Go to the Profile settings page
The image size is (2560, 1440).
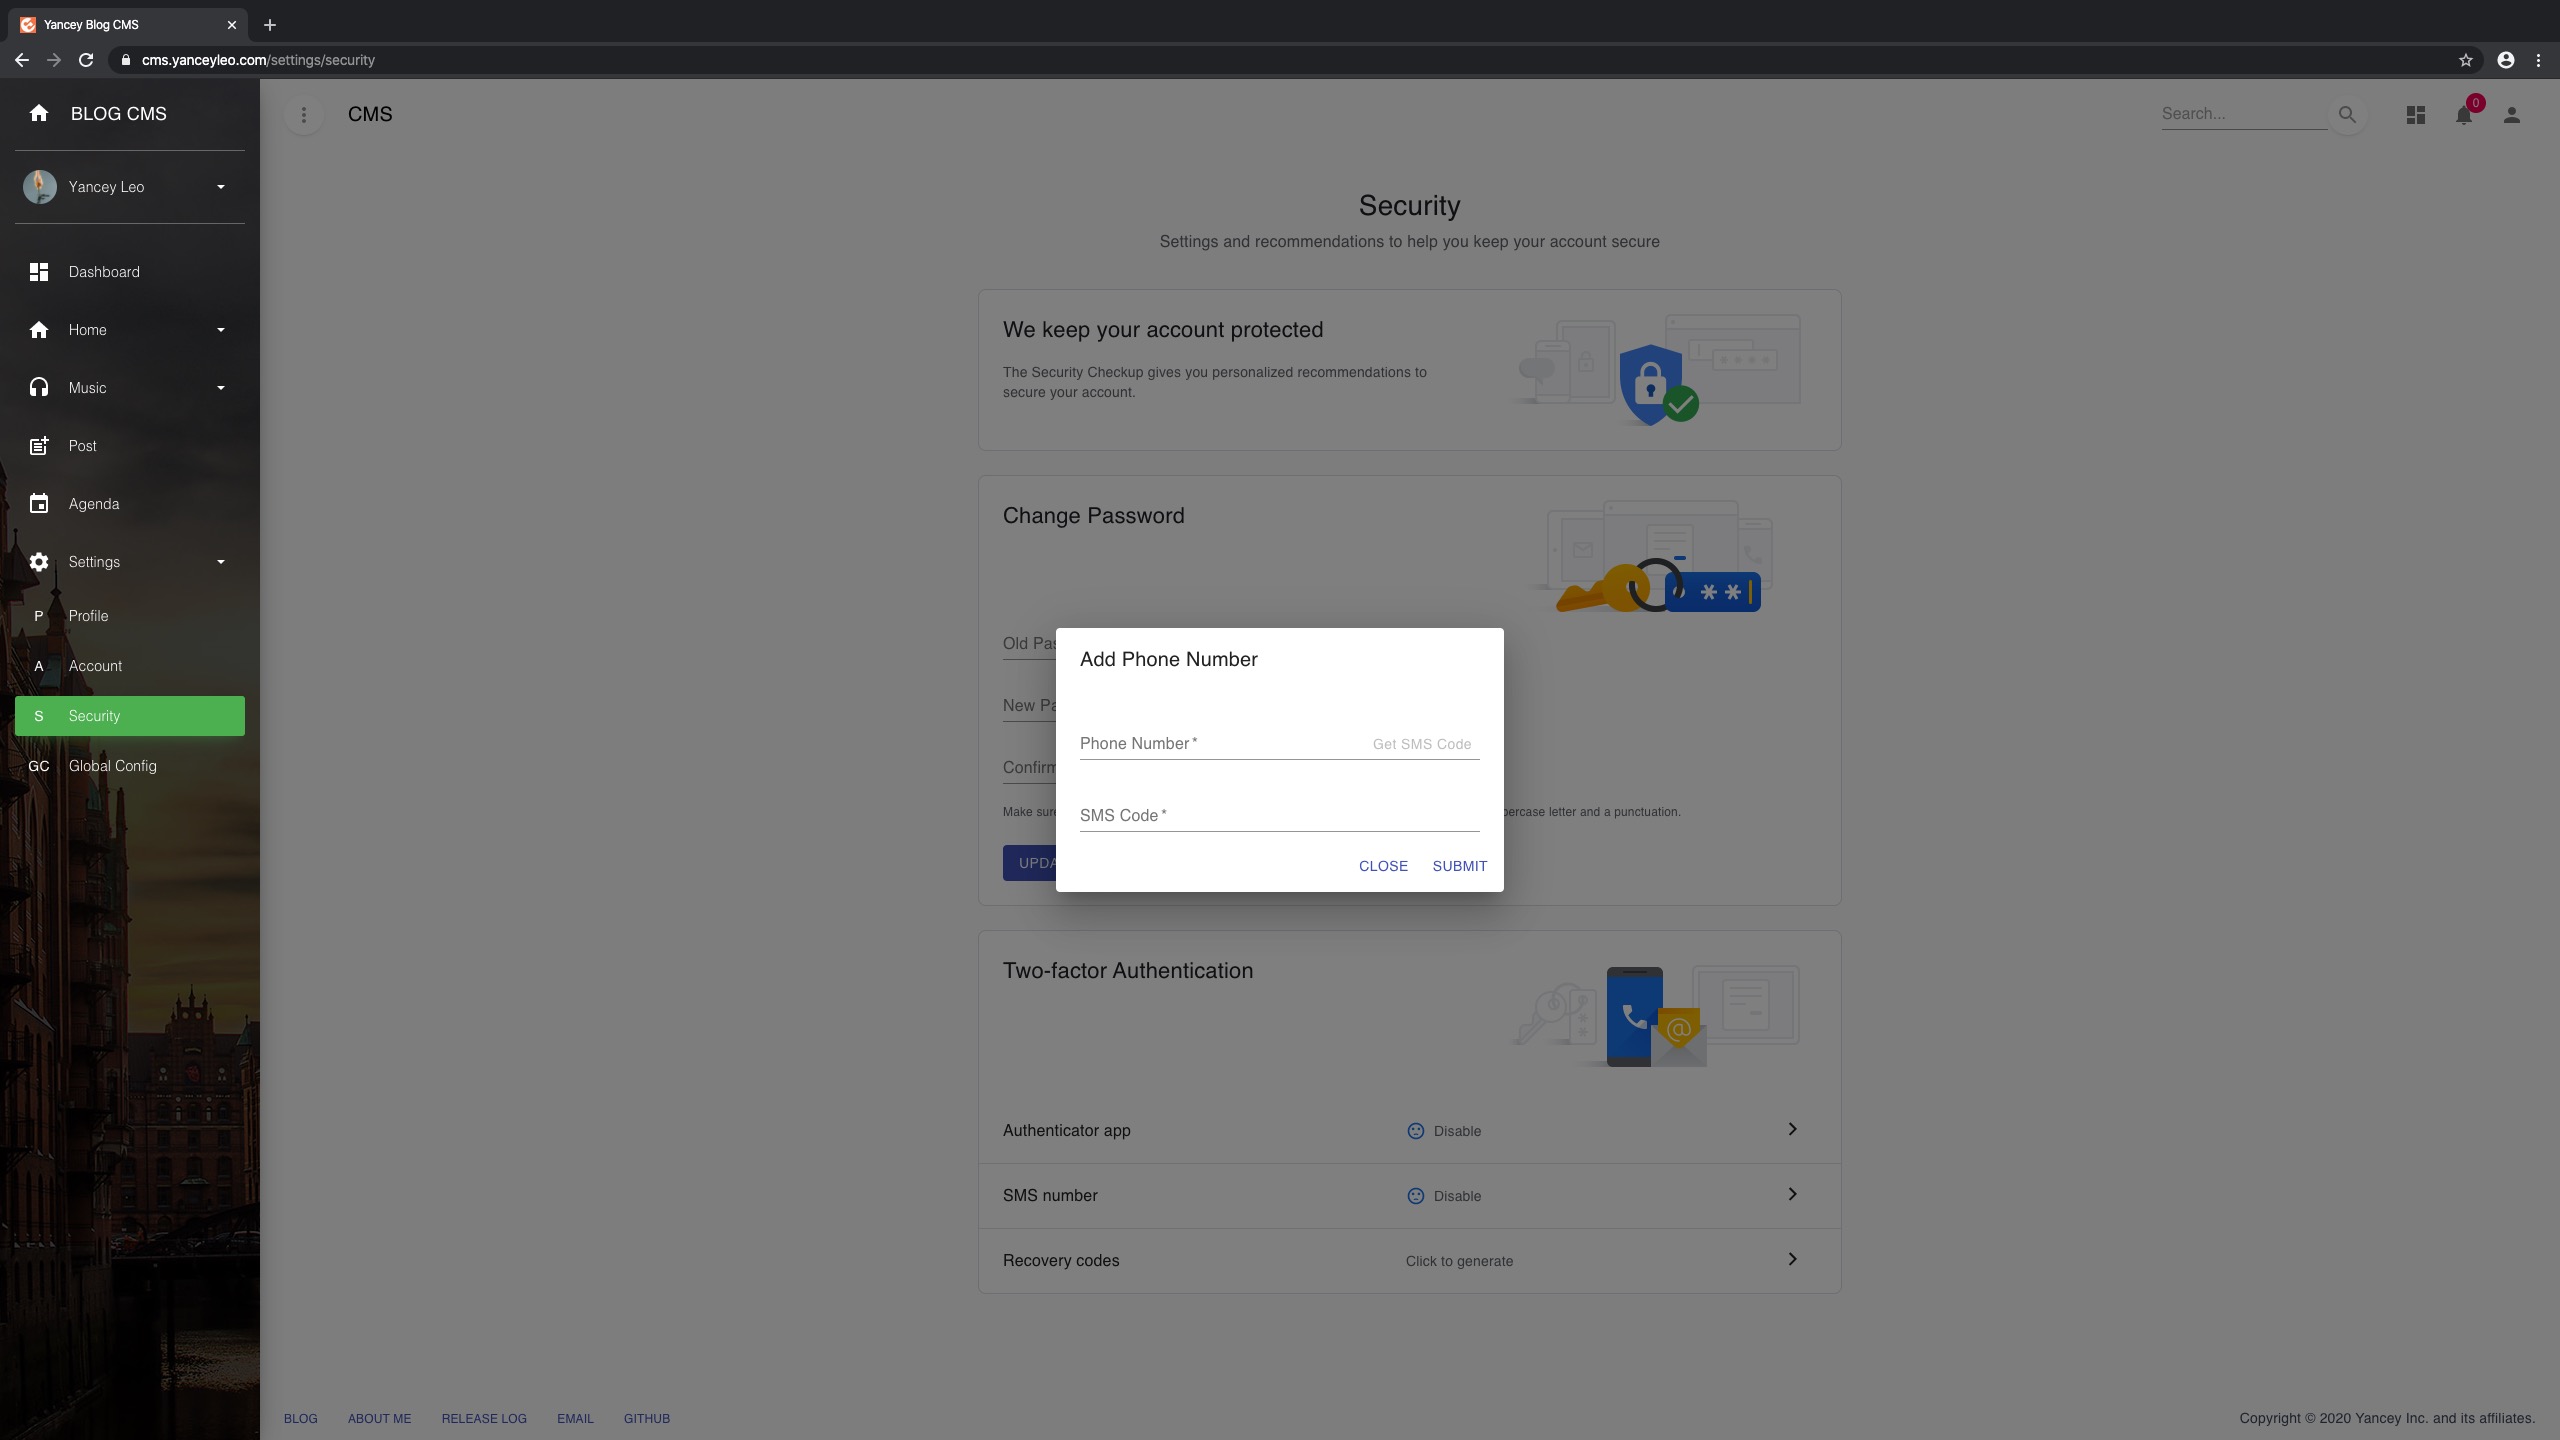pos(88,616)
